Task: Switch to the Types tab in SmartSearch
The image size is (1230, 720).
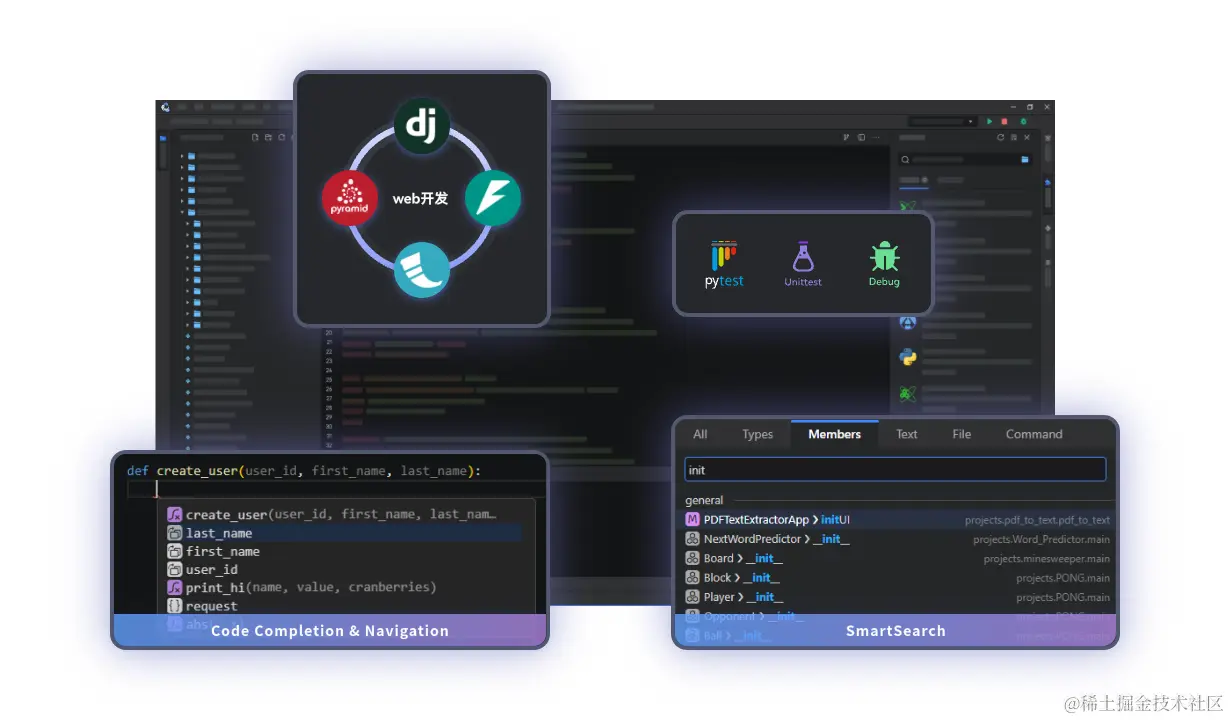Action: 758,434
